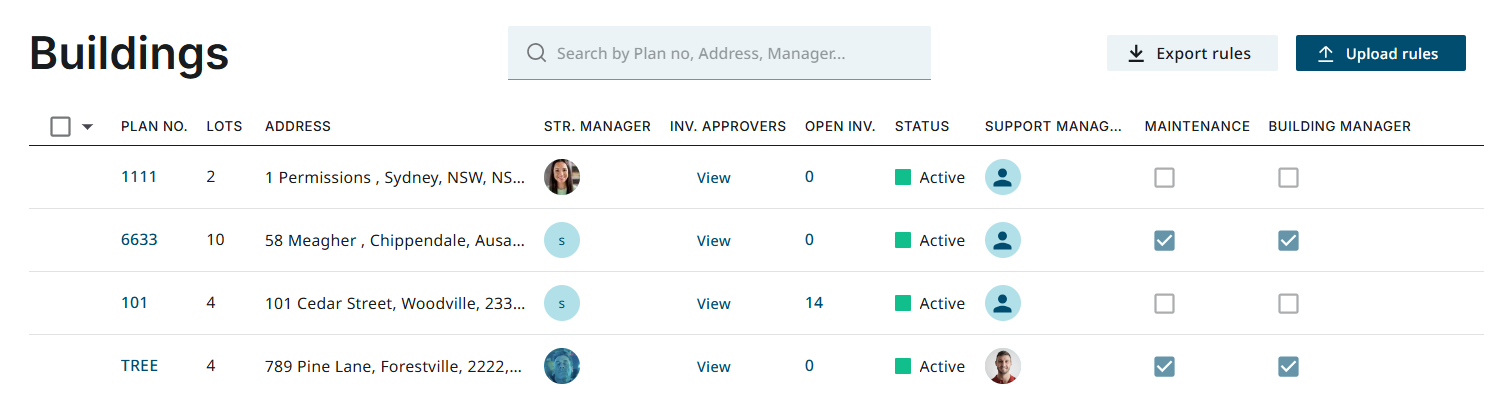Click open invoices count 0 for plan 1111
The width and height of the screenshot is (1497, 394).
810,176
